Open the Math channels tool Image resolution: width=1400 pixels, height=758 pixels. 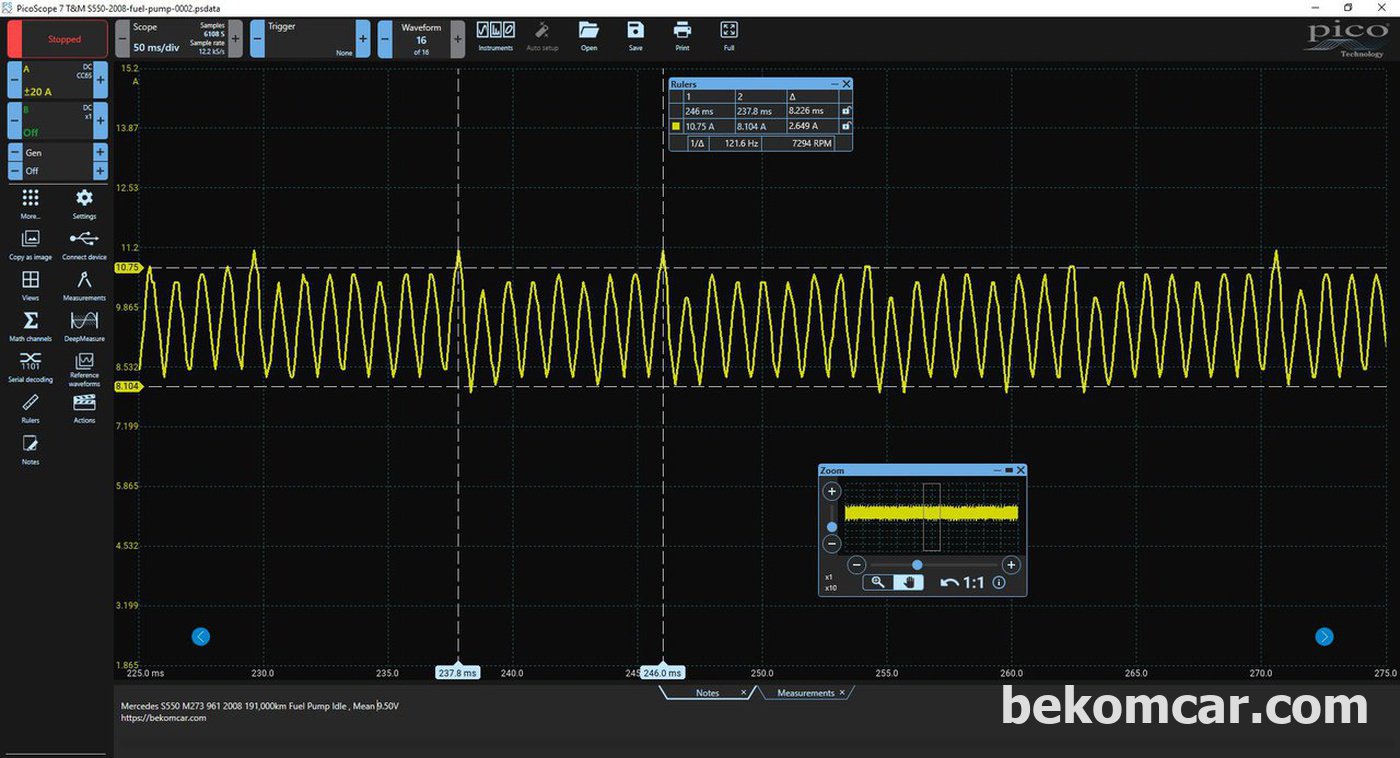[x=31, y=321]
